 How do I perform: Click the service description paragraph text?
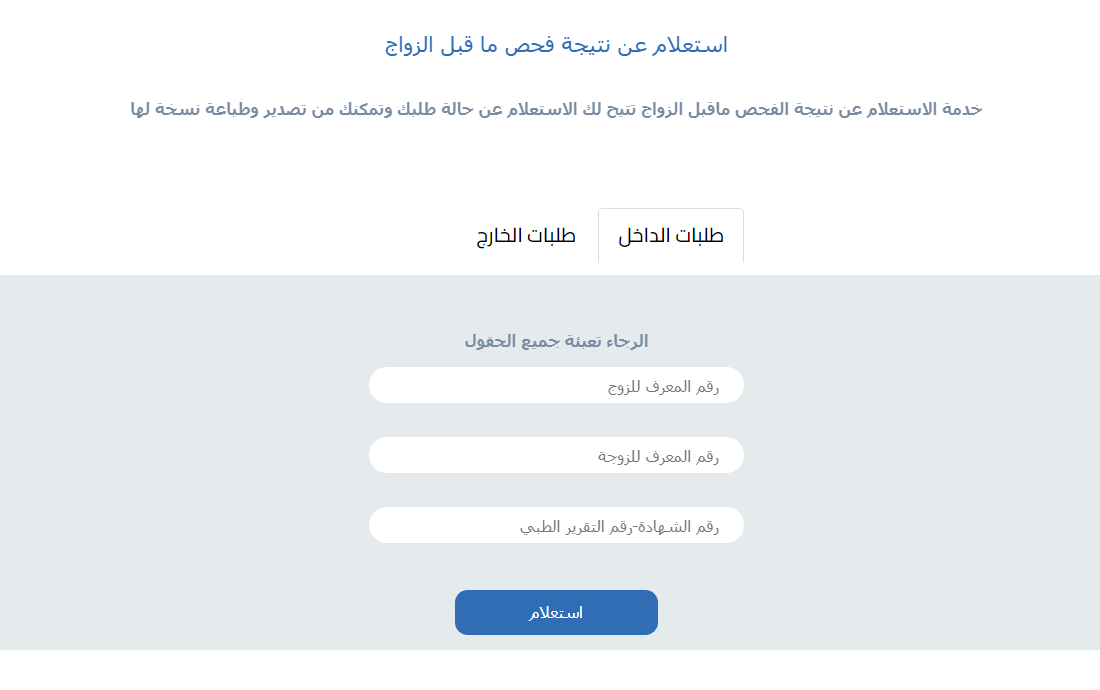click(x=556, y=109)
